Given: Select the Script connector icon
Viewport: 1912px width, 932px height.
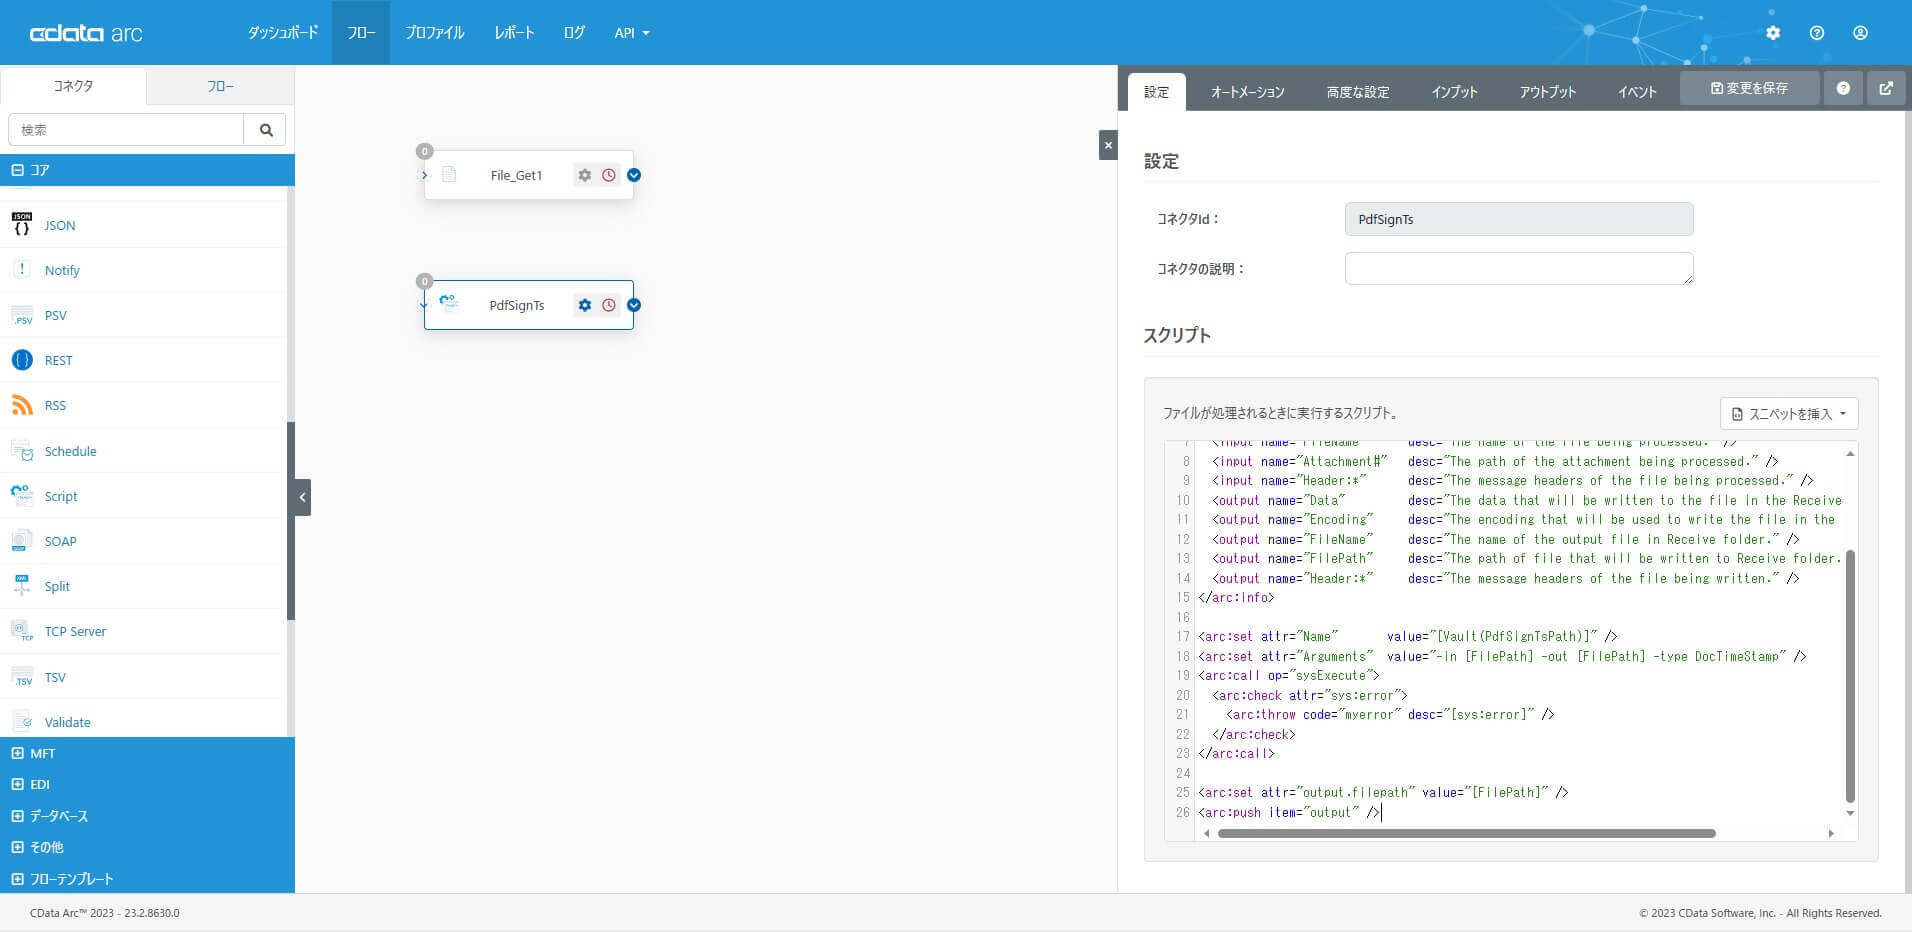Looking at the screenshot, I should pyautogui.click(x=22, y=496).
